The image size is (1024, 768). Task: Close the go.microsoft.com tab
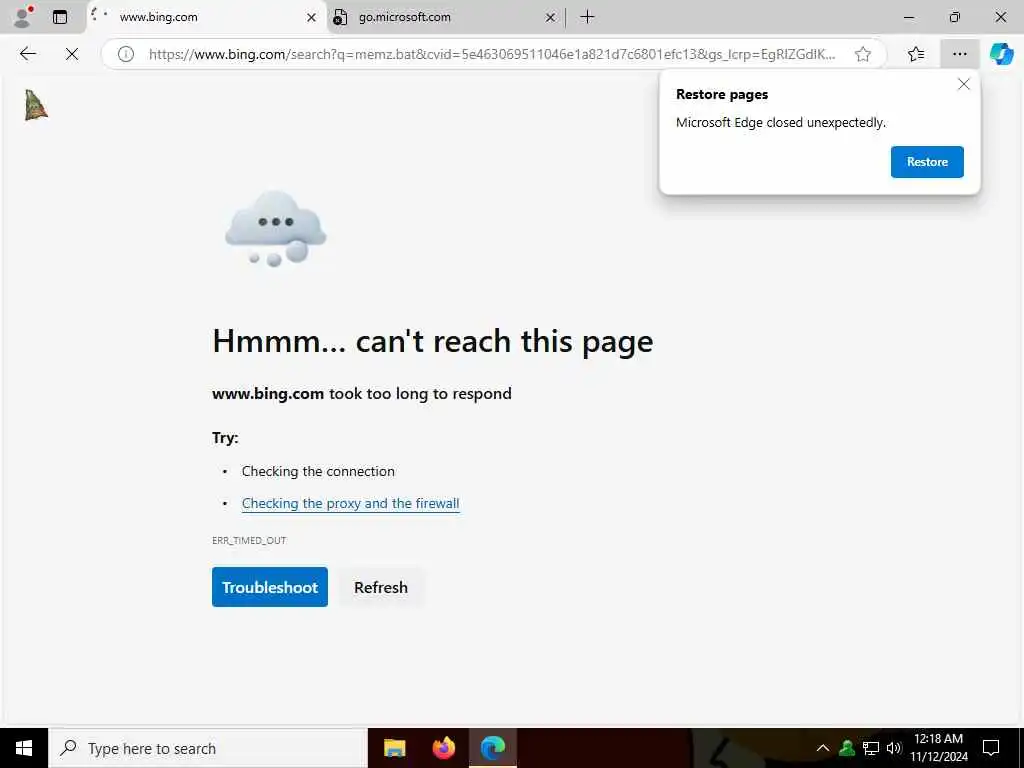550,18
